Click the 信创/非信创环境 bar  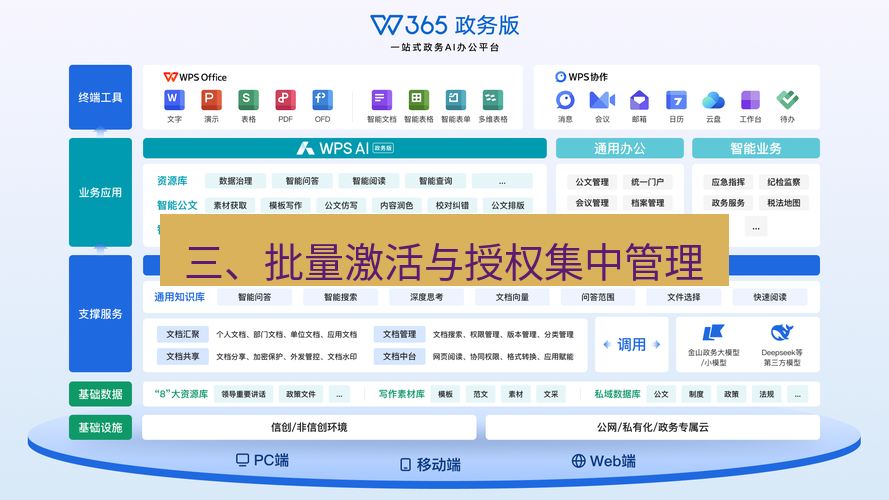[309, 427]
